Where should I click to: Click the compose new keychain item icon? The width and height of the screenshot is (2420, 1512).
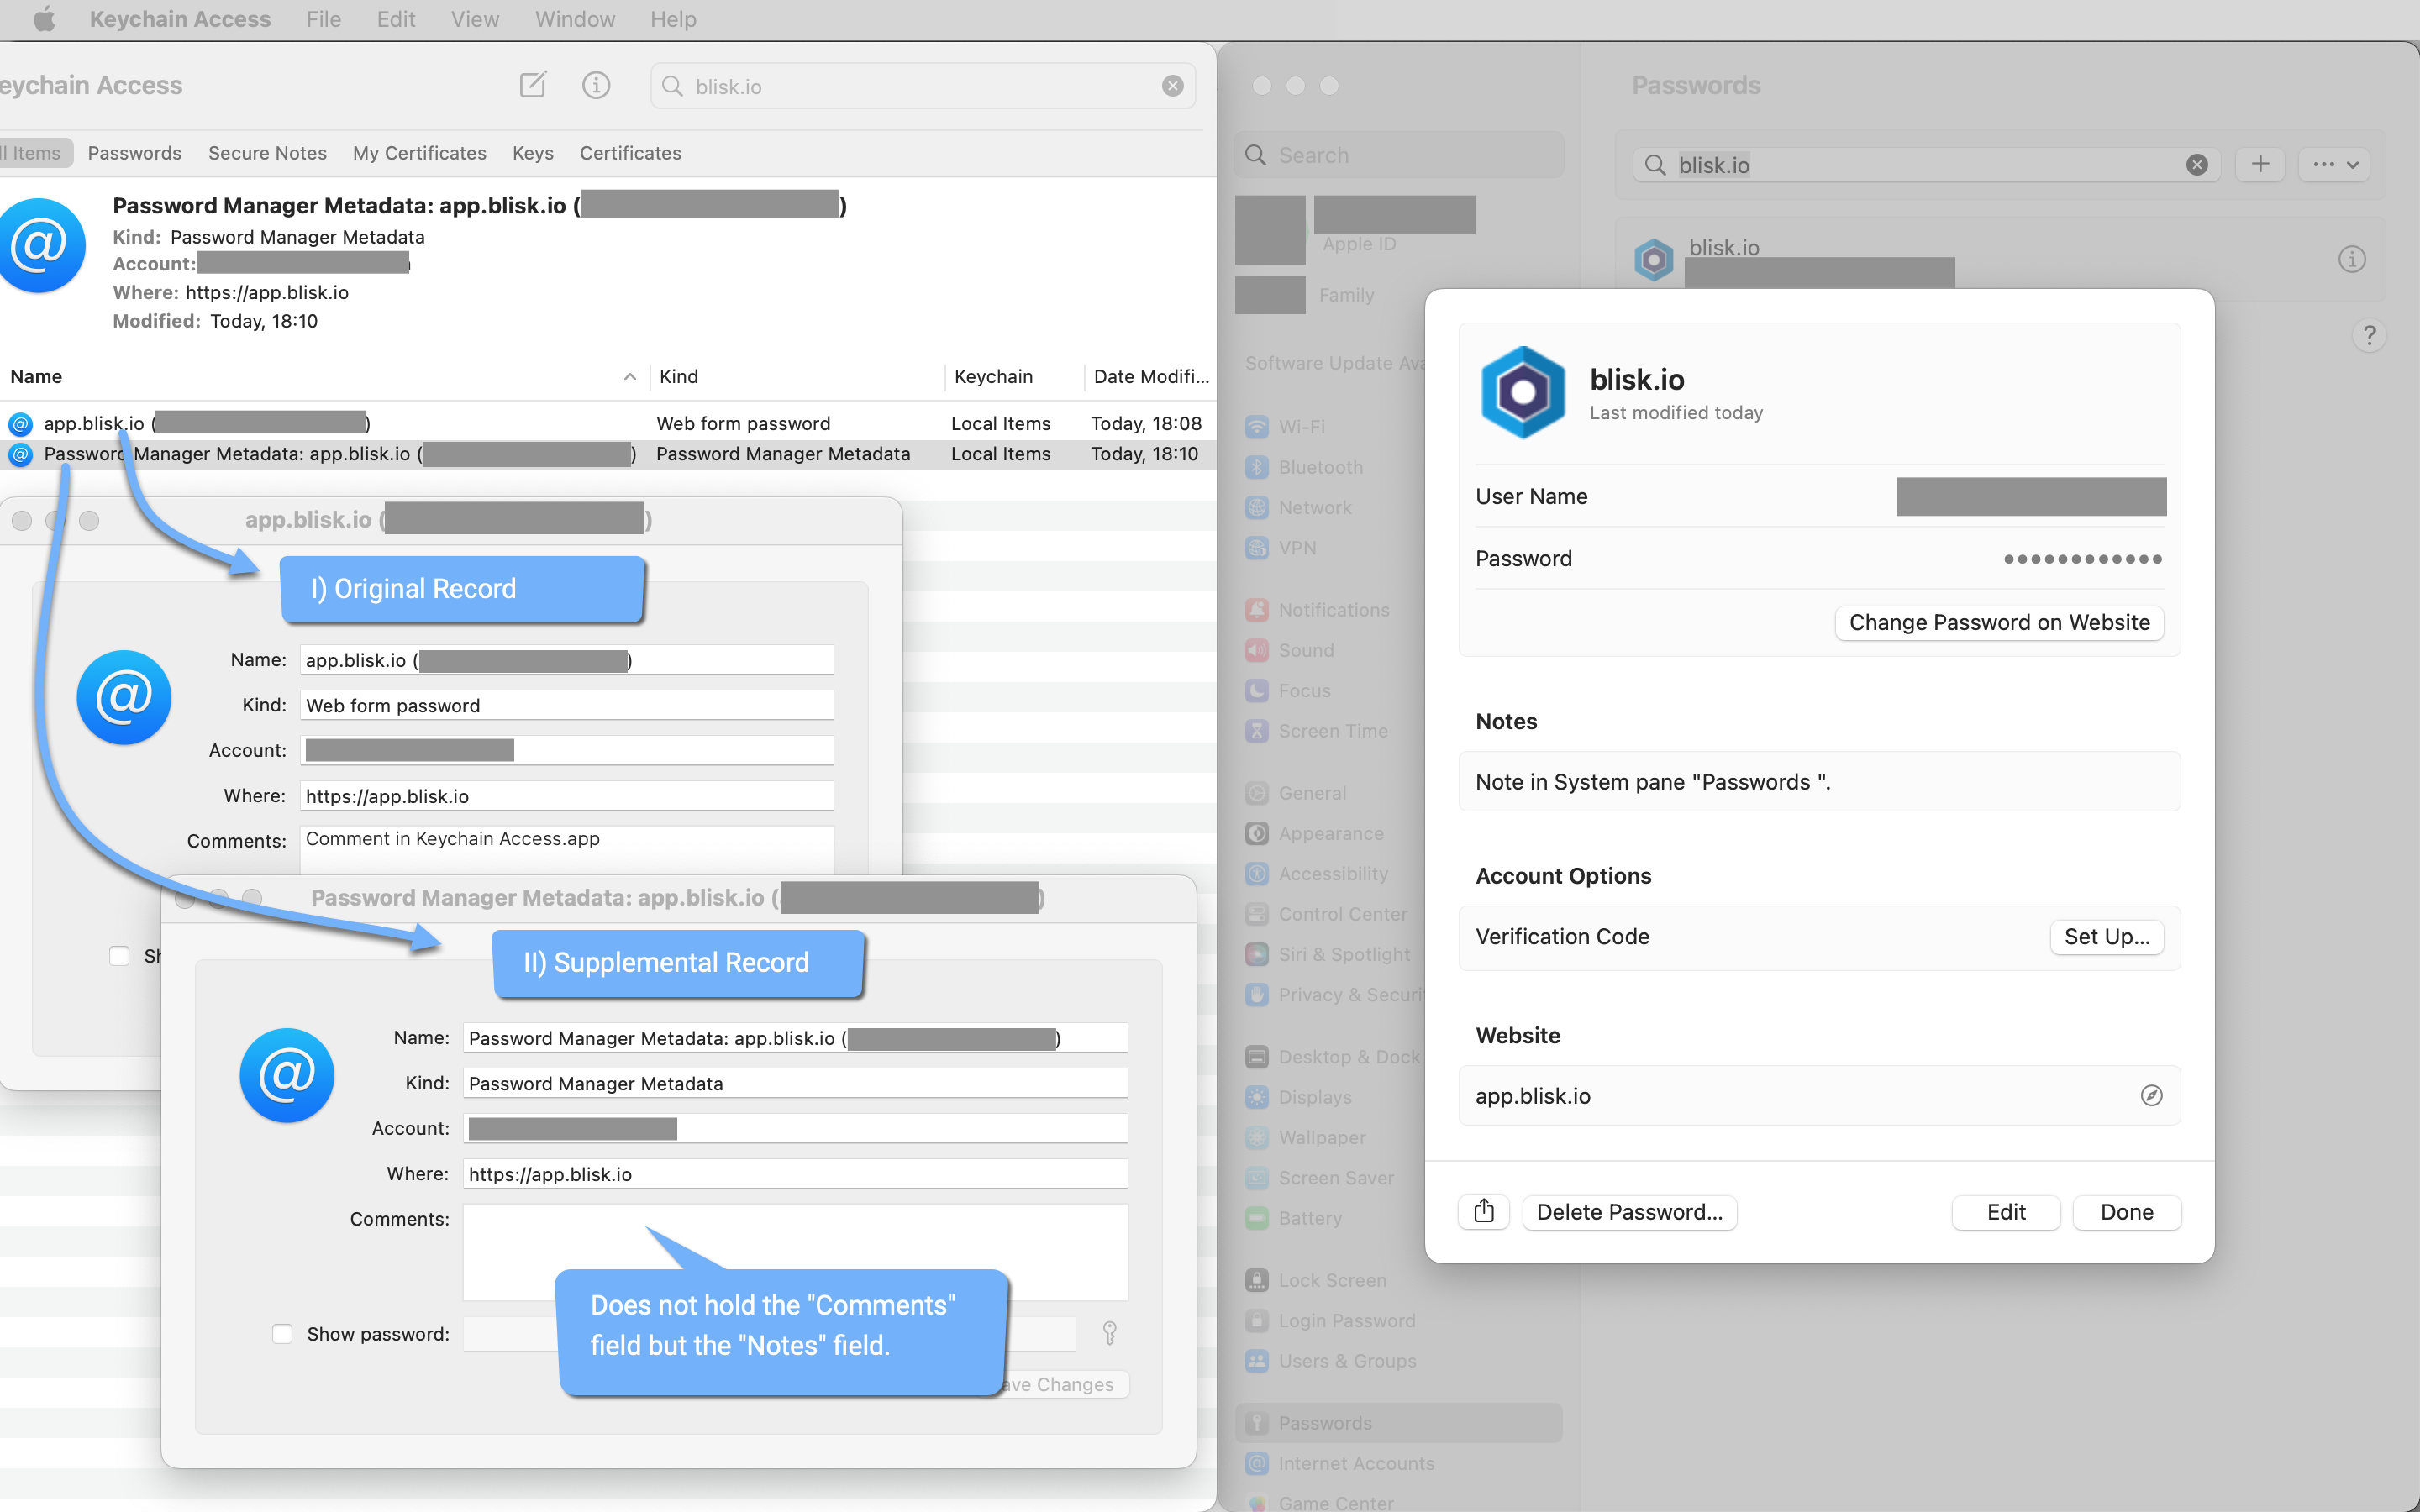[x=533, y=85]
